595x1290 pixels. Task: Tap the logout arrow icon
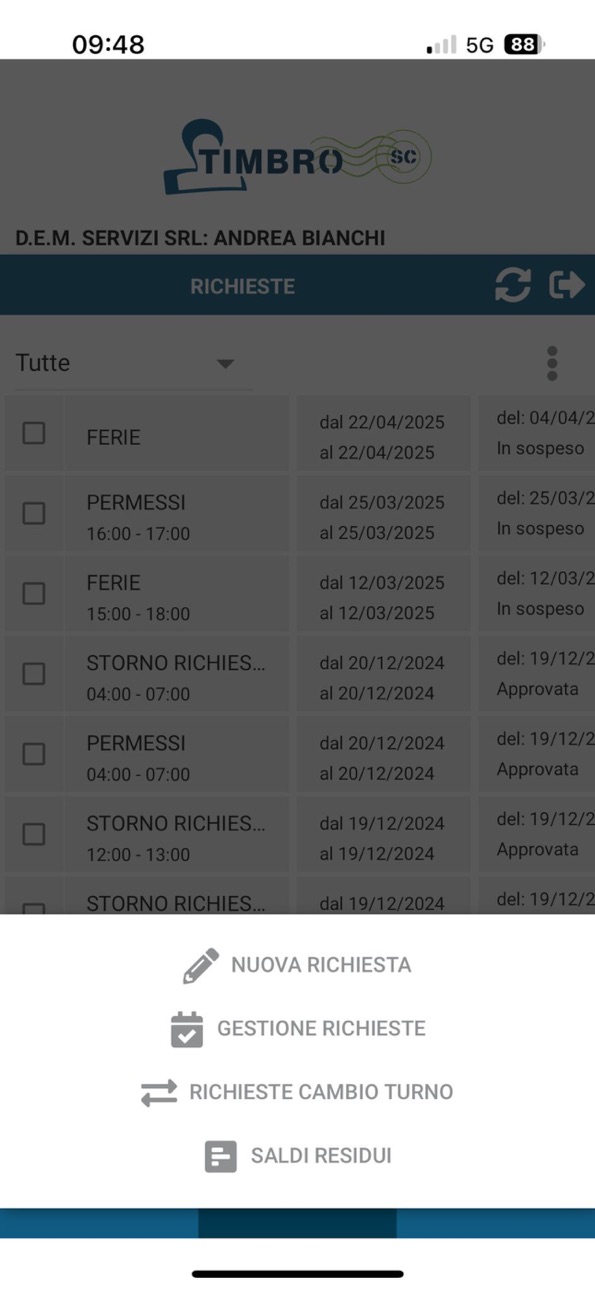click(x=567, y=285)
